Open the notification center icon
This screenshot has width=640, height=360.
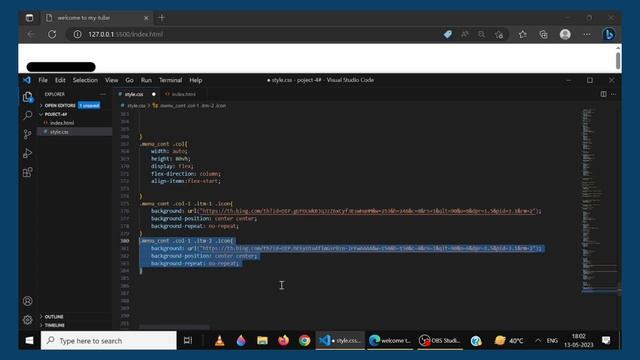(606, 340)
